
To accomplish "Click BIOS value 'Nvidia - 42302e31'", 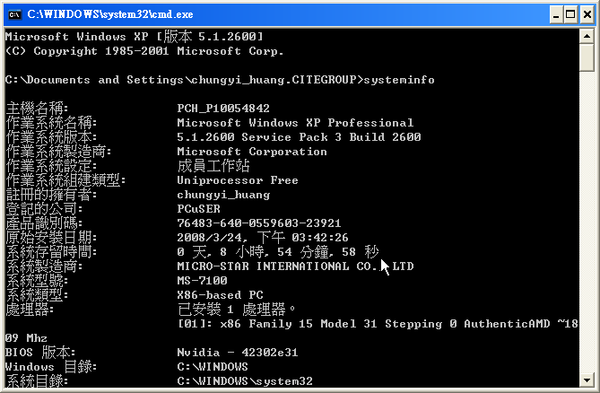I will [238, 352].
